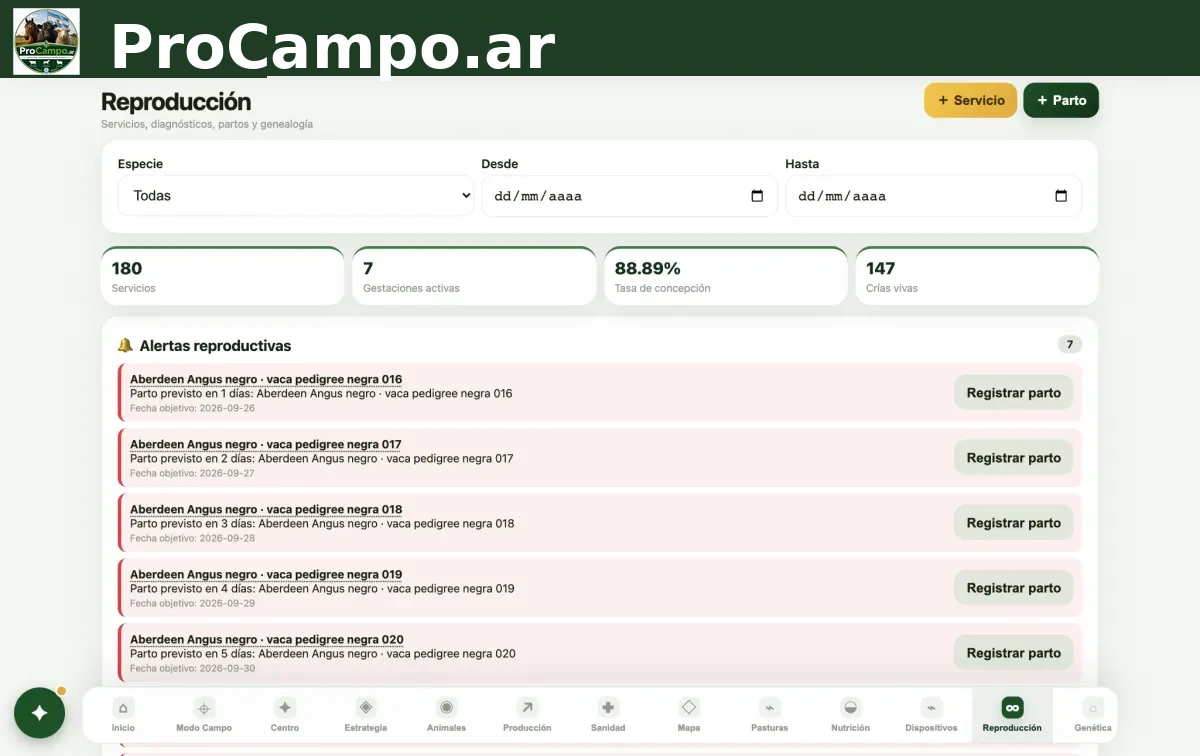This screenshot has width=1200, height=756.
Task: Click the 88.89% Tasa de concepción card
Action: click(x=725, y=276)
